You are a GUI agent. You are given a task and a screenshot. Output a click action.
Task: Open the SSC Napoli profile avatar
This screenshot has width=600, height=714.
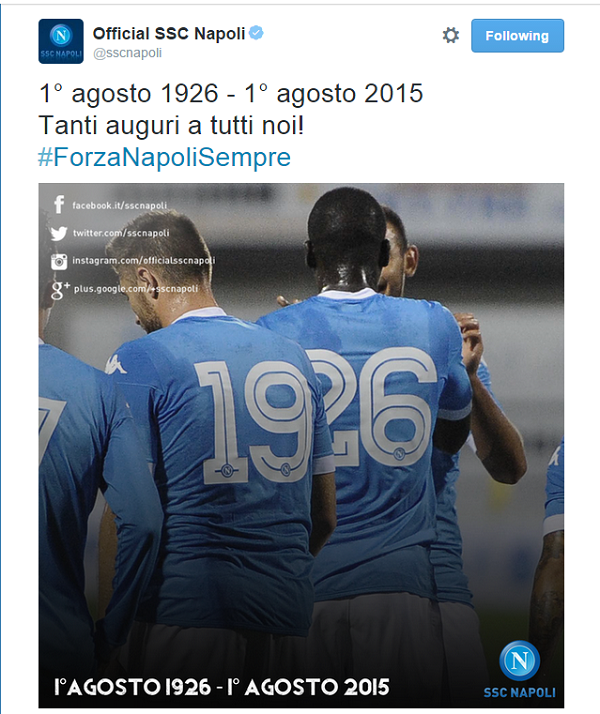[61, 41]
